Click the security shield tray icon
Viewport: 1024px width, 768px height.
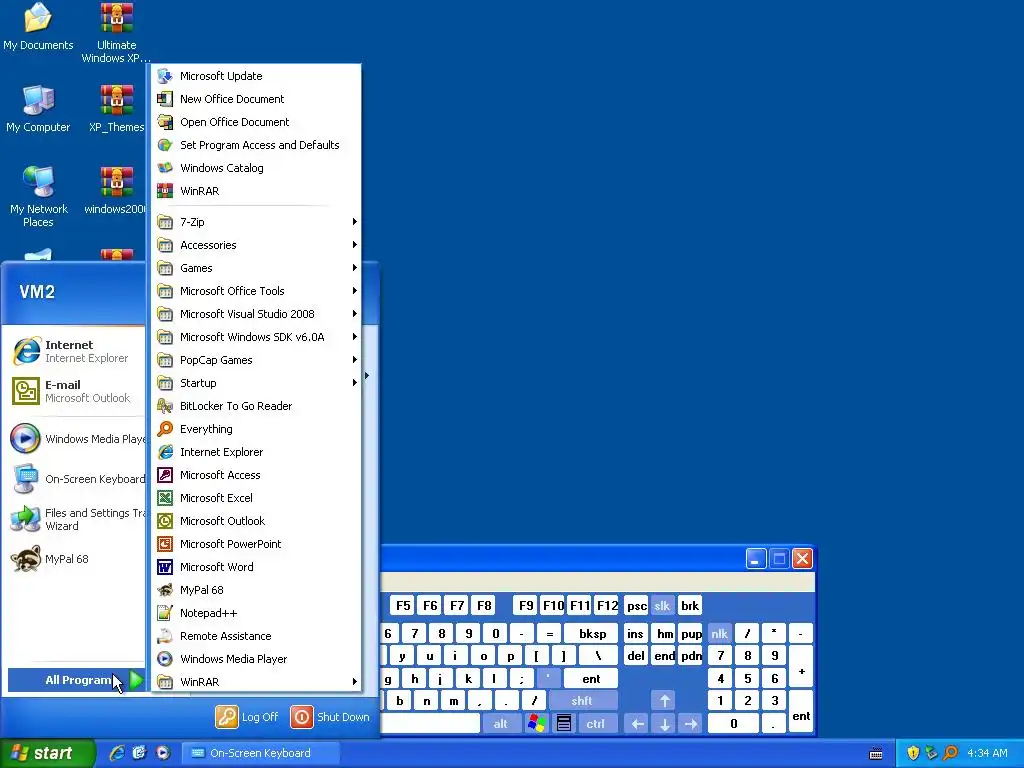[913, 753]
